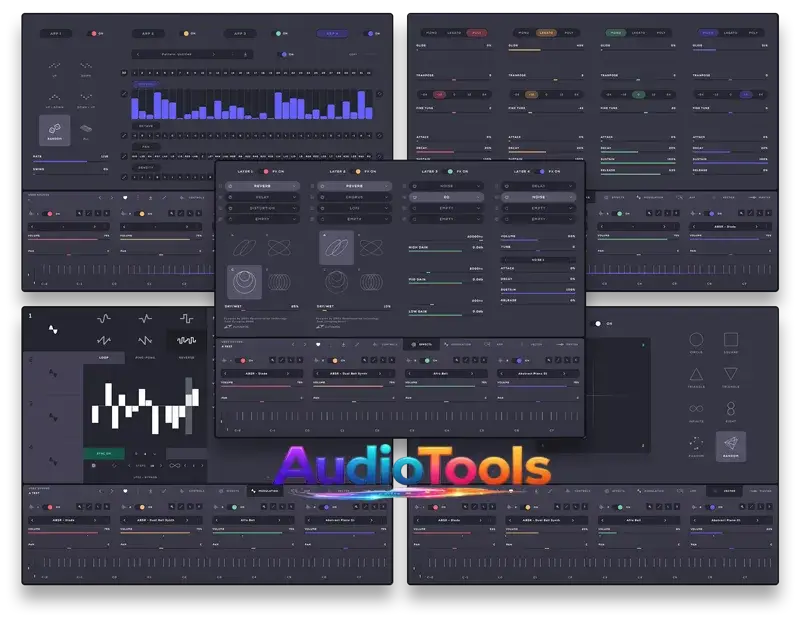Toggle the ARP 1 on switch
The image size is (800, 618).
tap(95, 32)
